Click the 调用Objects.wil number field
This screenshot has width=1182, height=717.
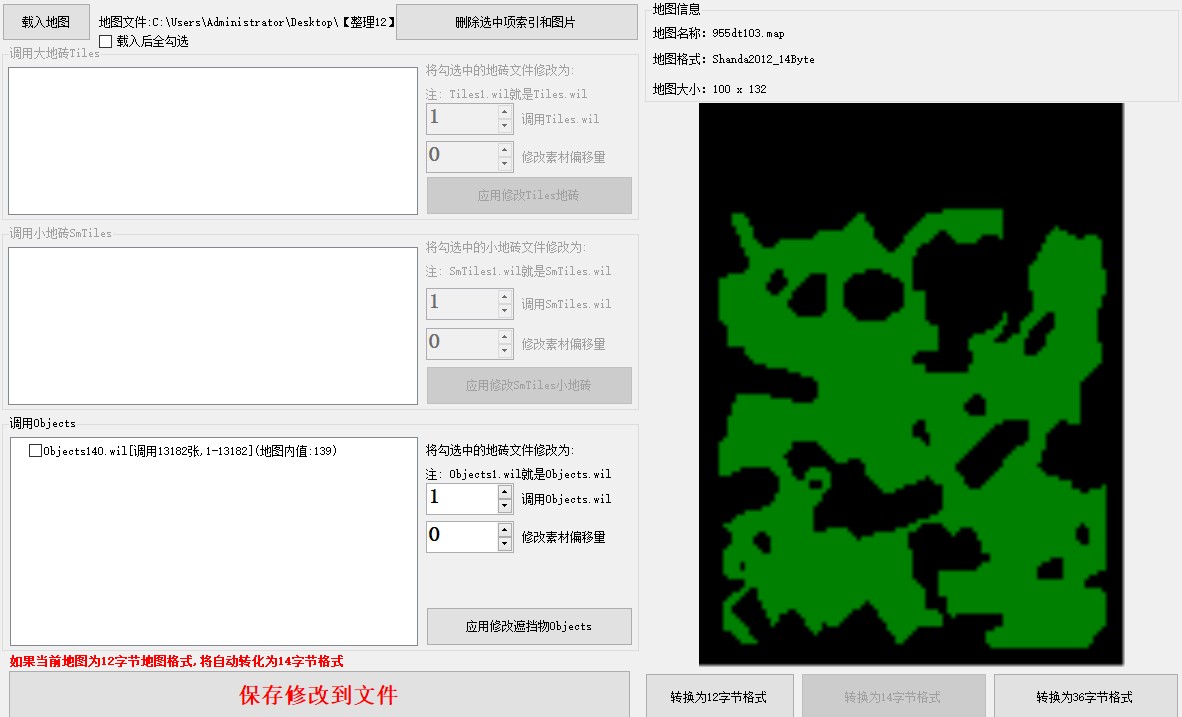[x=460, y=498]
